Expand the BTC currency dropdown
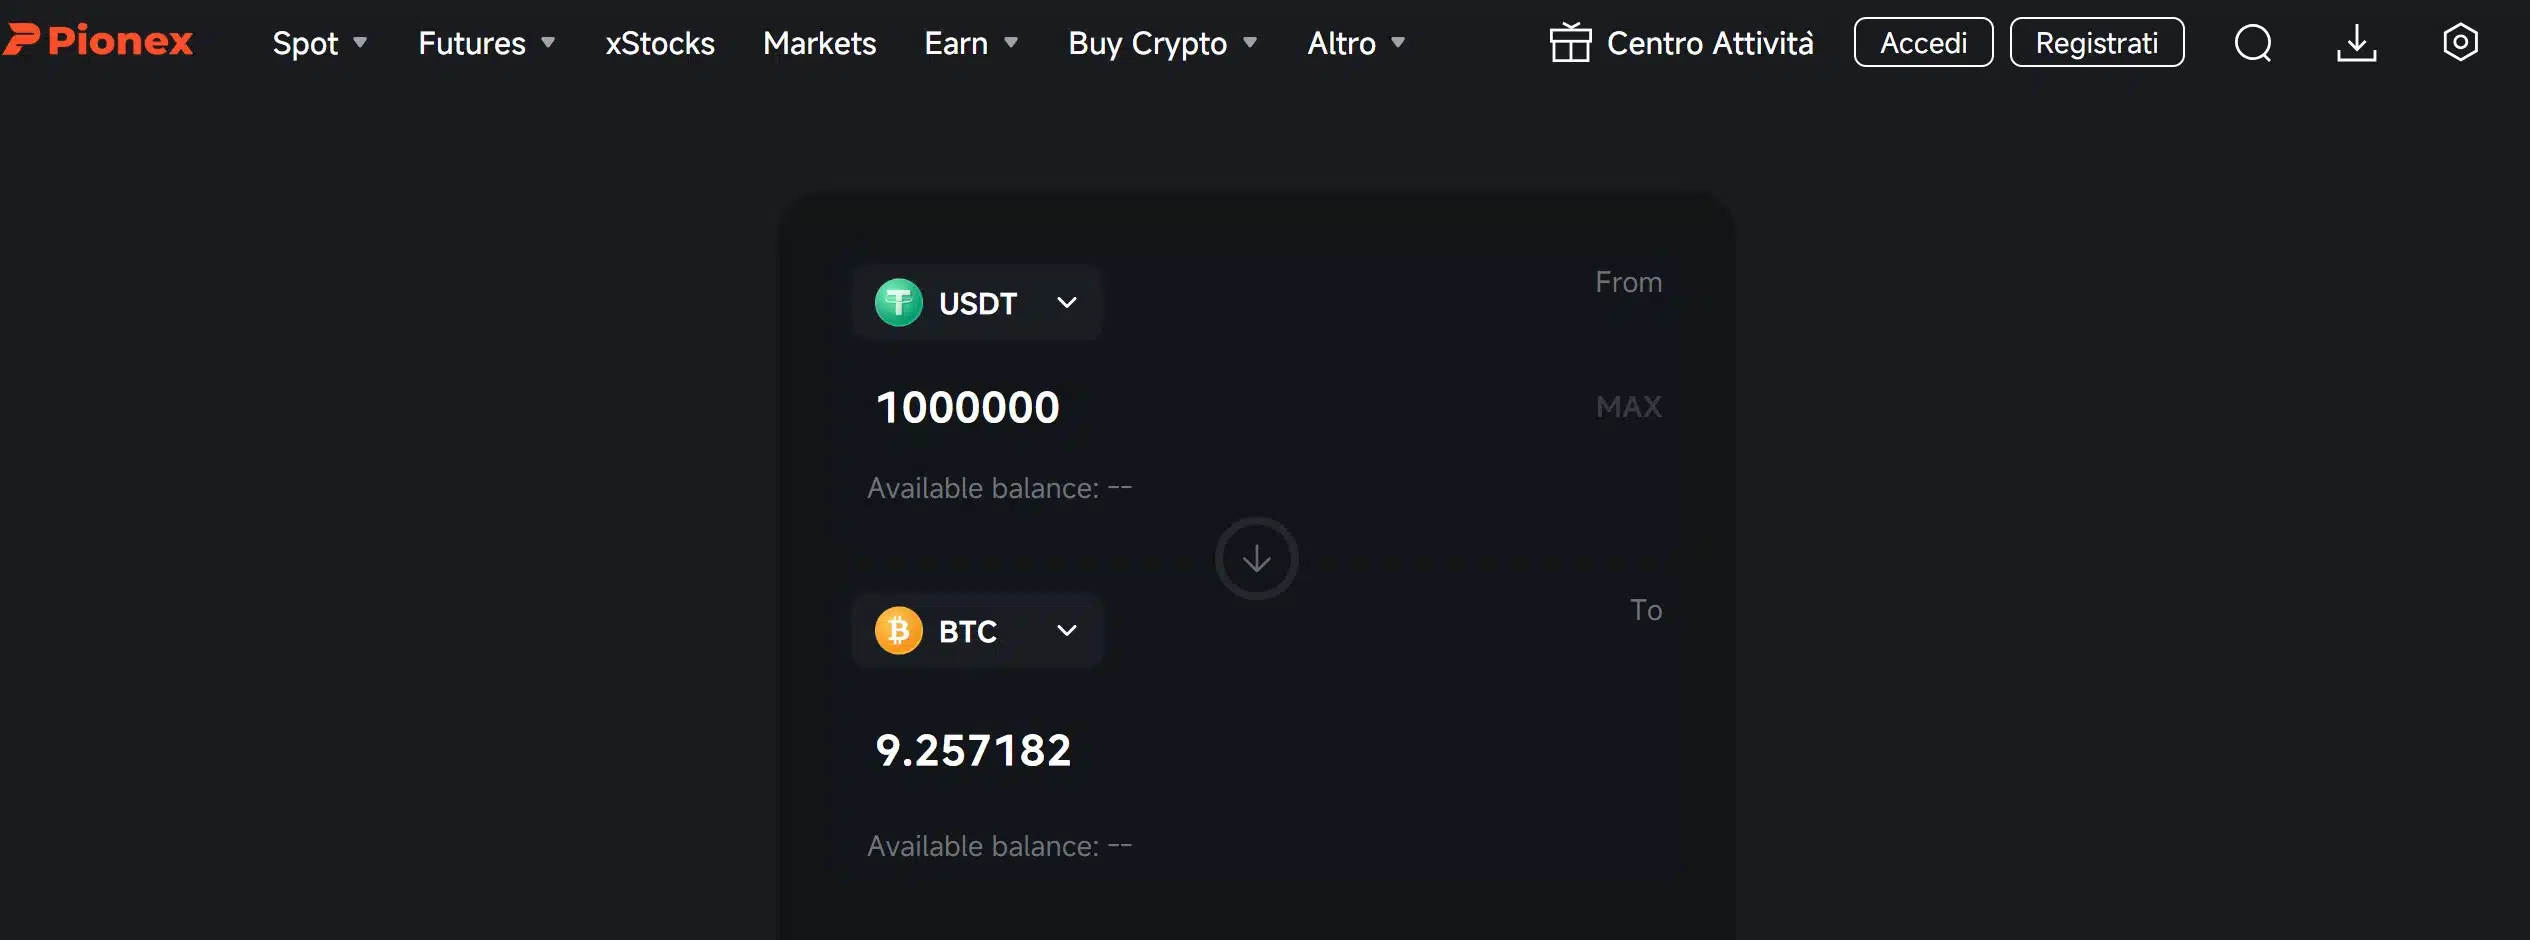This screenshot has height=940, width=2530. [x=1066, y=631]
